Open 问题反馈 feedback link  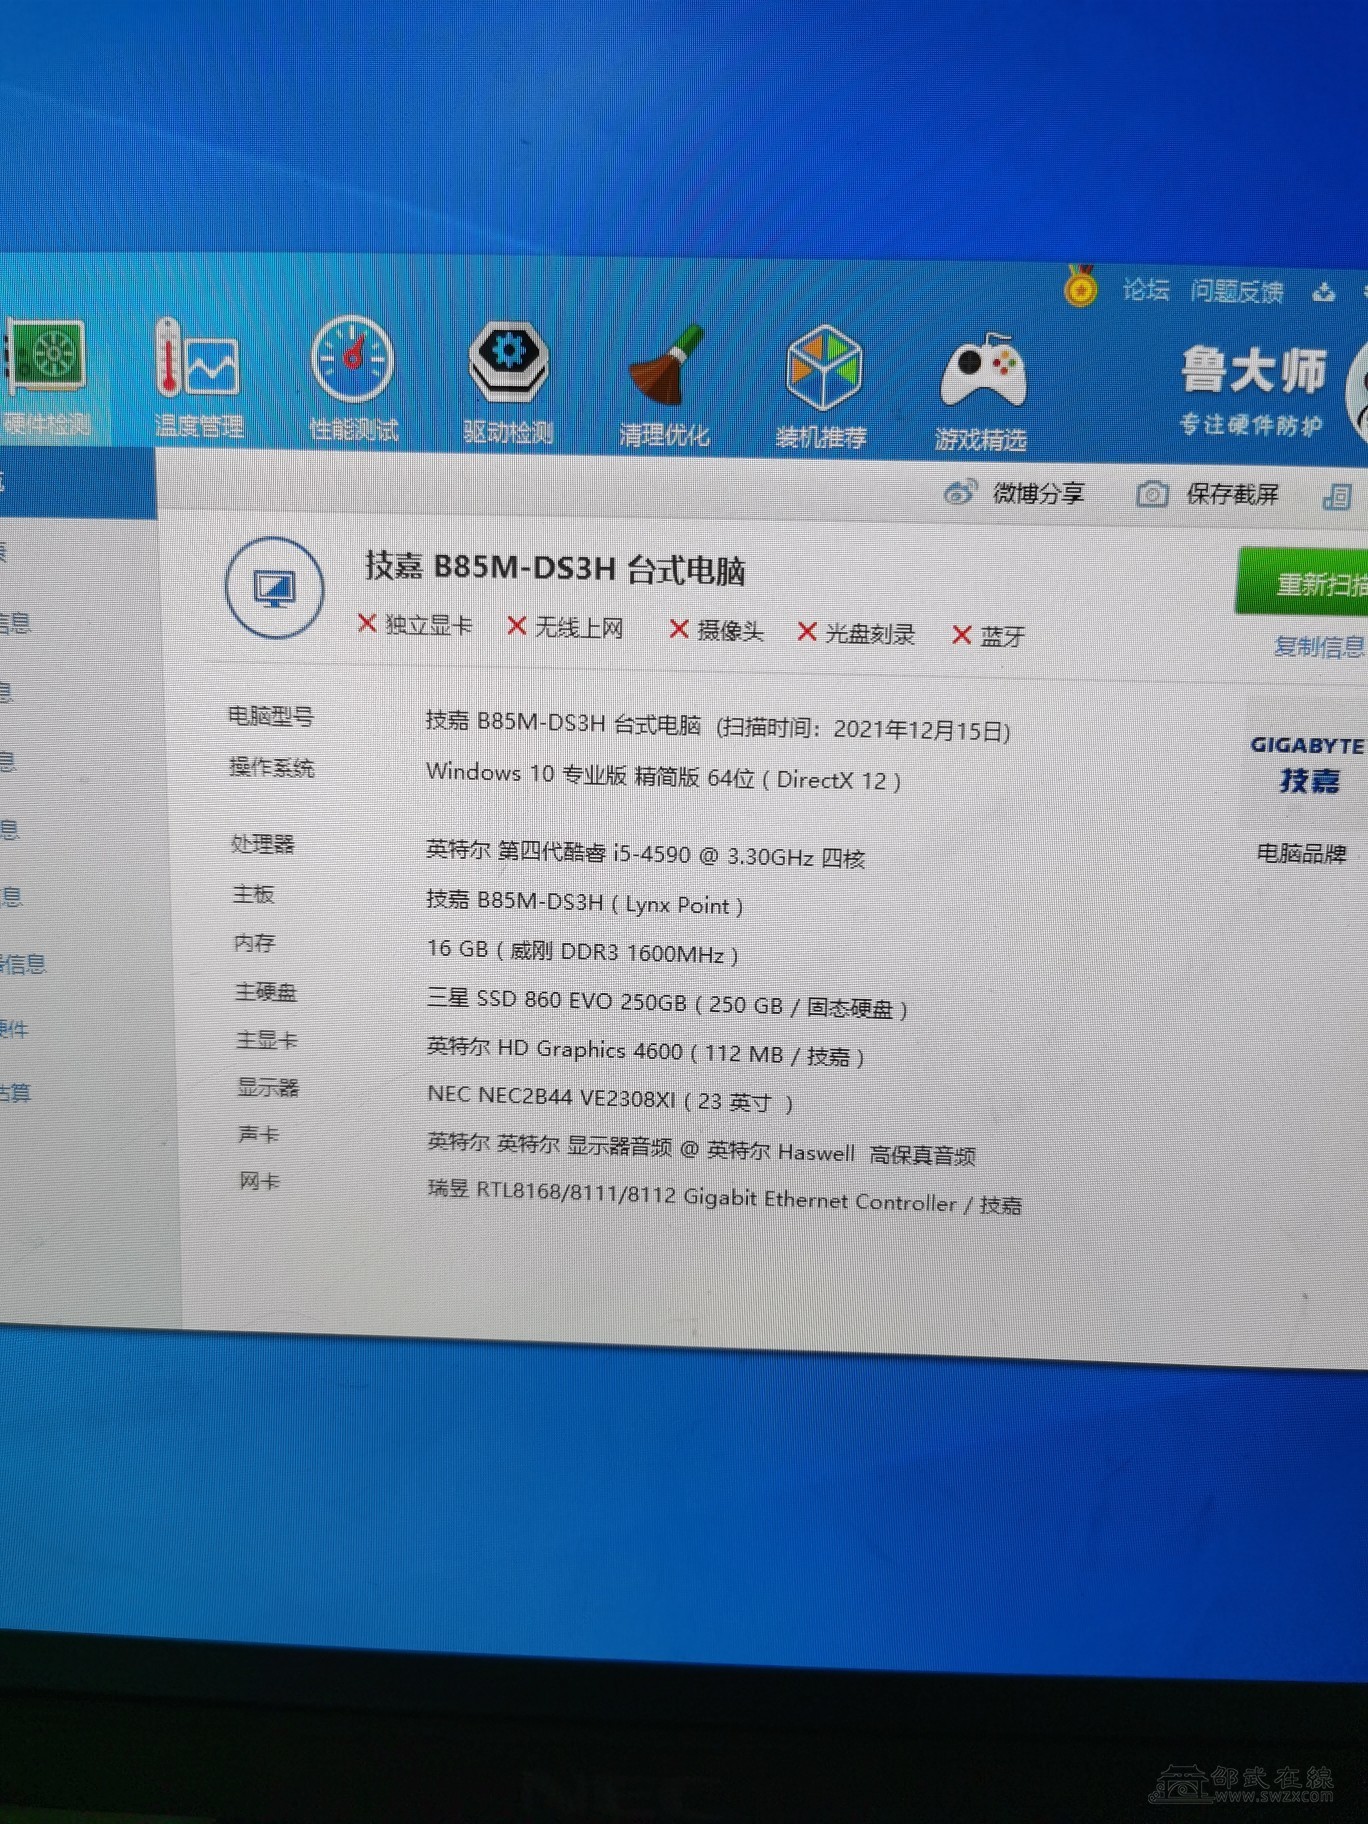click(1237, 292)
